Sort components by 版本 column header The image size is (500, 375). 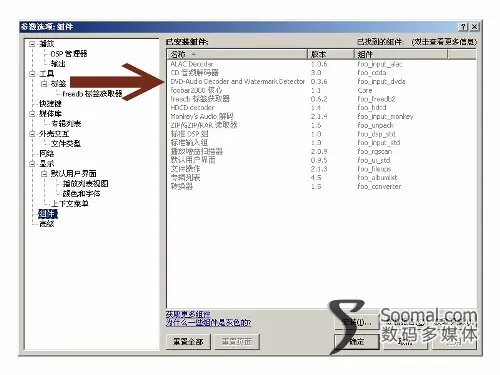pyautogui.click(x=331, y=54)
